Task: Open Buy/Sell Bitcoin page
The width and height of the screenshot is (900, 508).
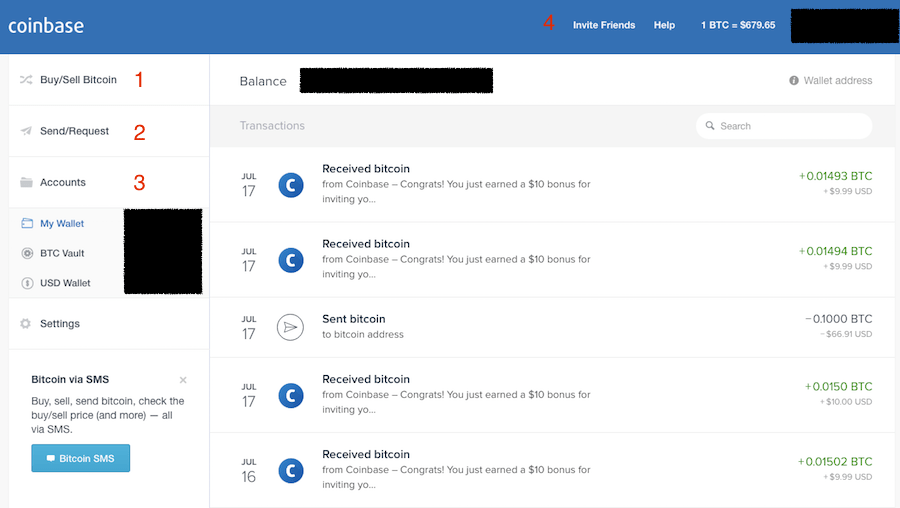Action: pyautogui.click(x=109, y=80)
